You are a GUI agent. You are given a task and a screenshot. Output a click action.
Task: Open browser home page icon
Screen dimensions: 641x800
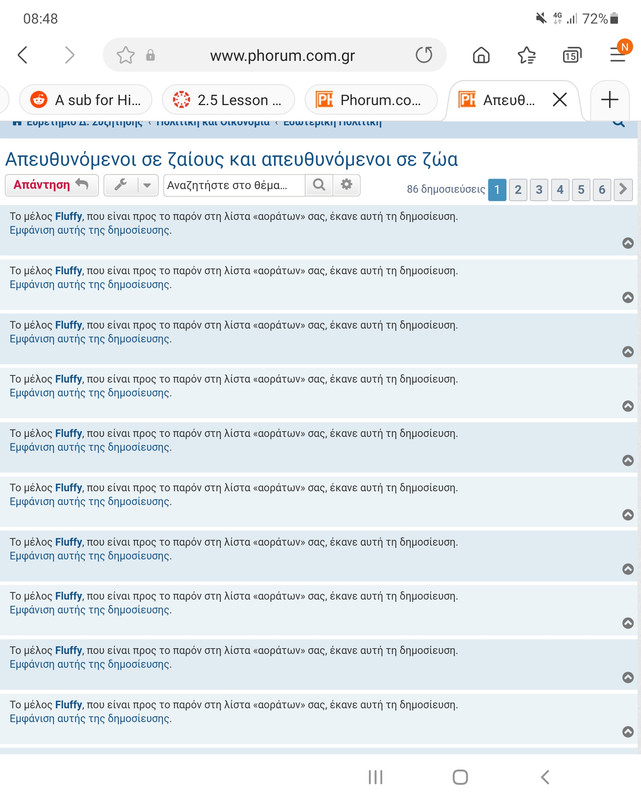point(481,55)
